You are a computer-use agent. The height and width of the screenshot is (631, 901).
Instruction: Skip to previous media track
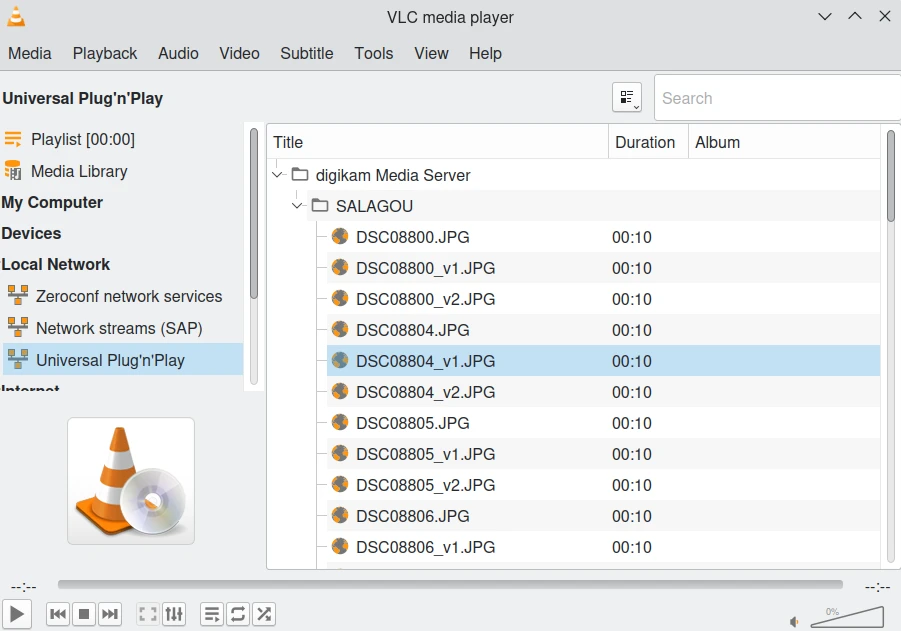(x=58, y=614)
